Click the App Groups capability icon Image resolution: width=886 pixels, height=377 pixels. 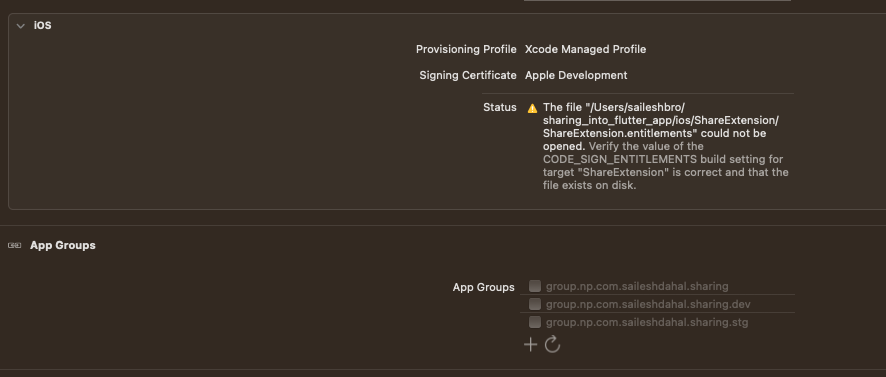click(x=15, y=245)
